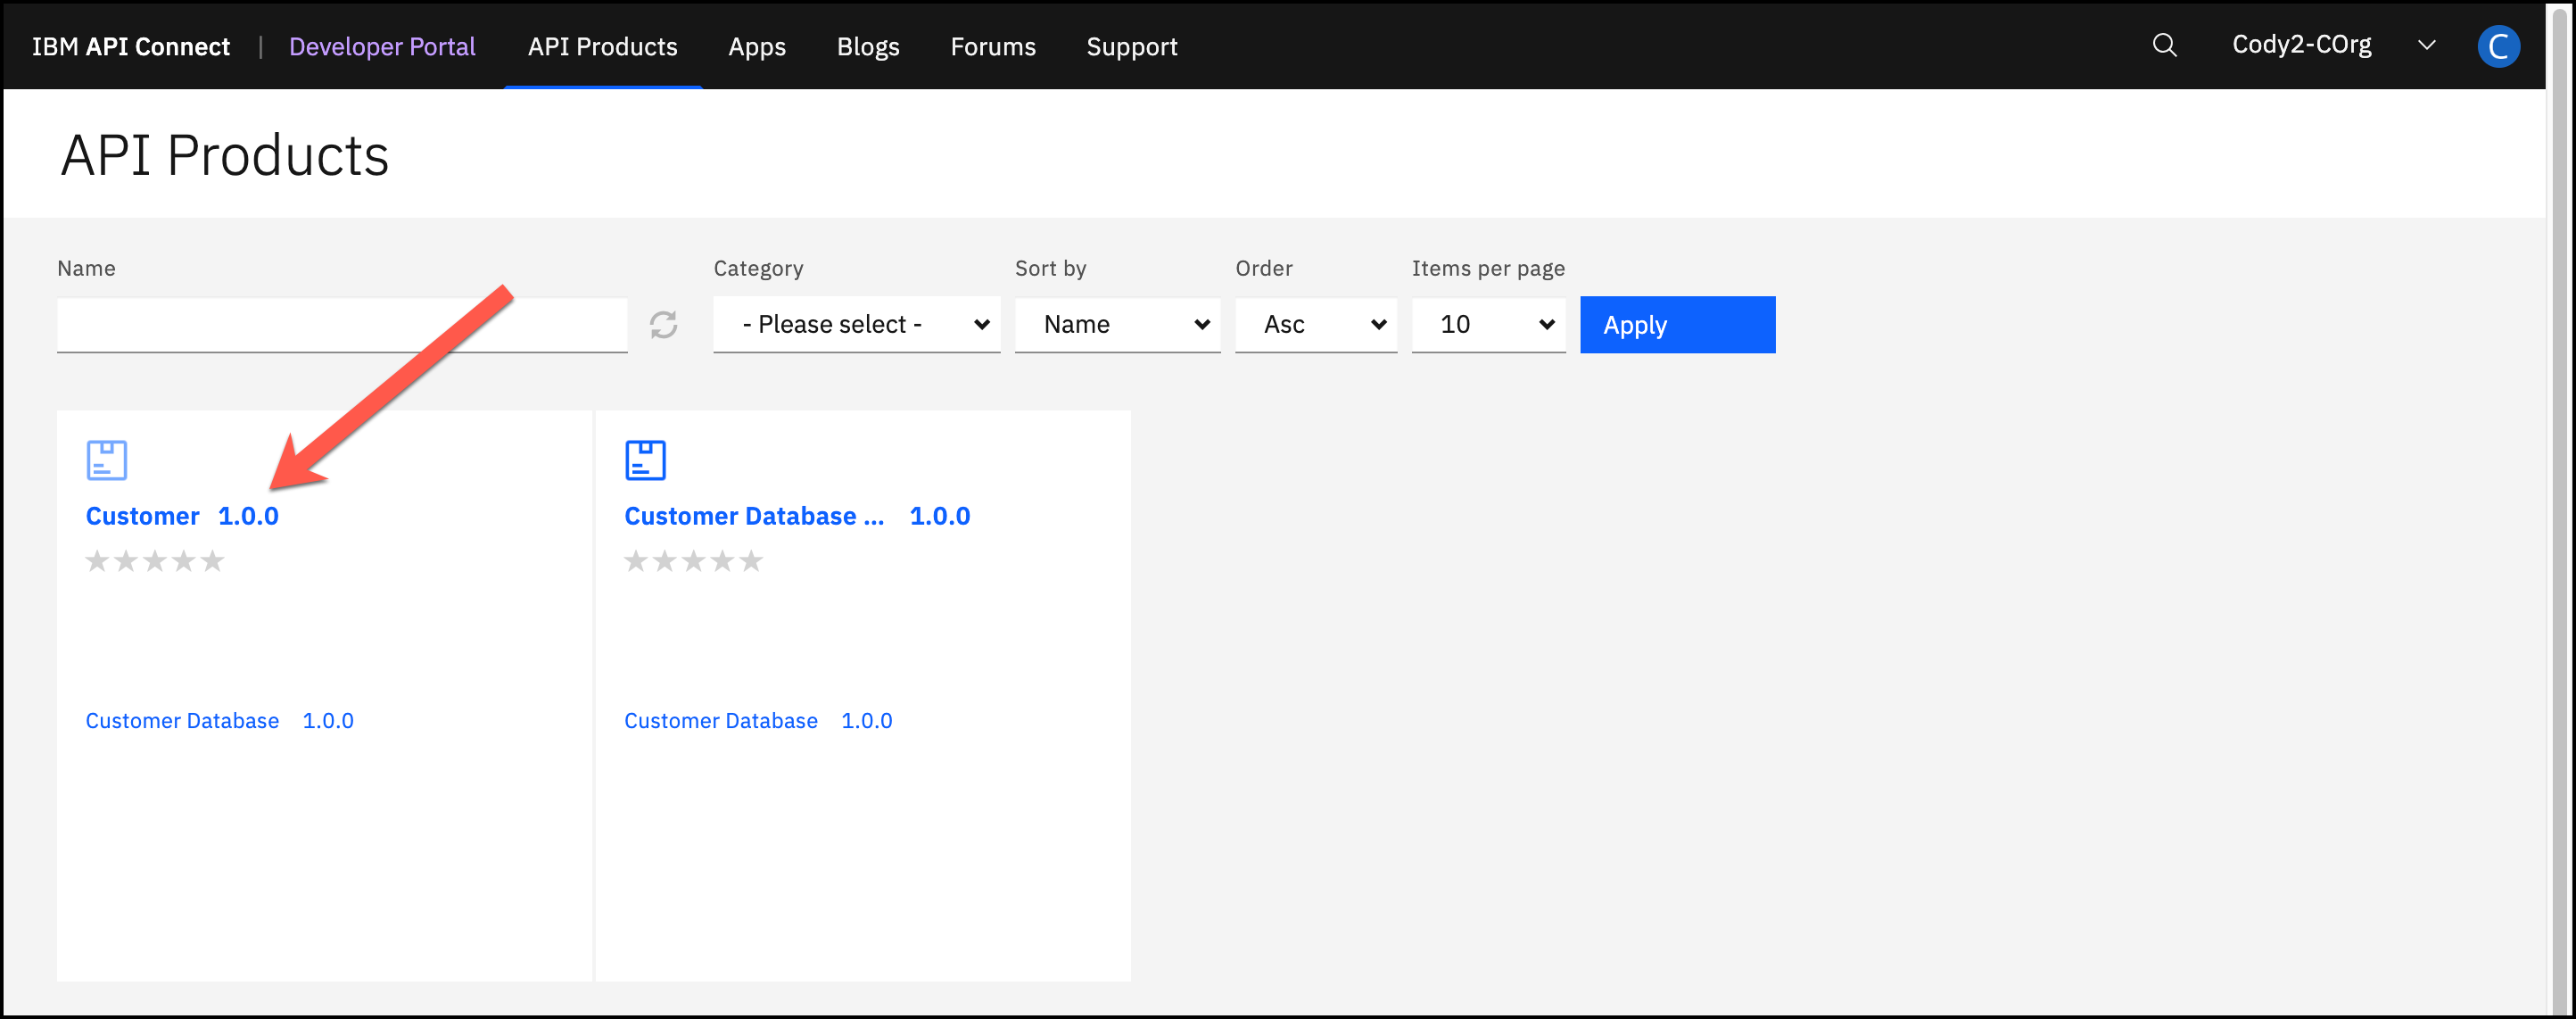The image size is (2576, 1019).
Task: Expand the Cody2-COrg chevron menu
Action: tap(2426, 46)
